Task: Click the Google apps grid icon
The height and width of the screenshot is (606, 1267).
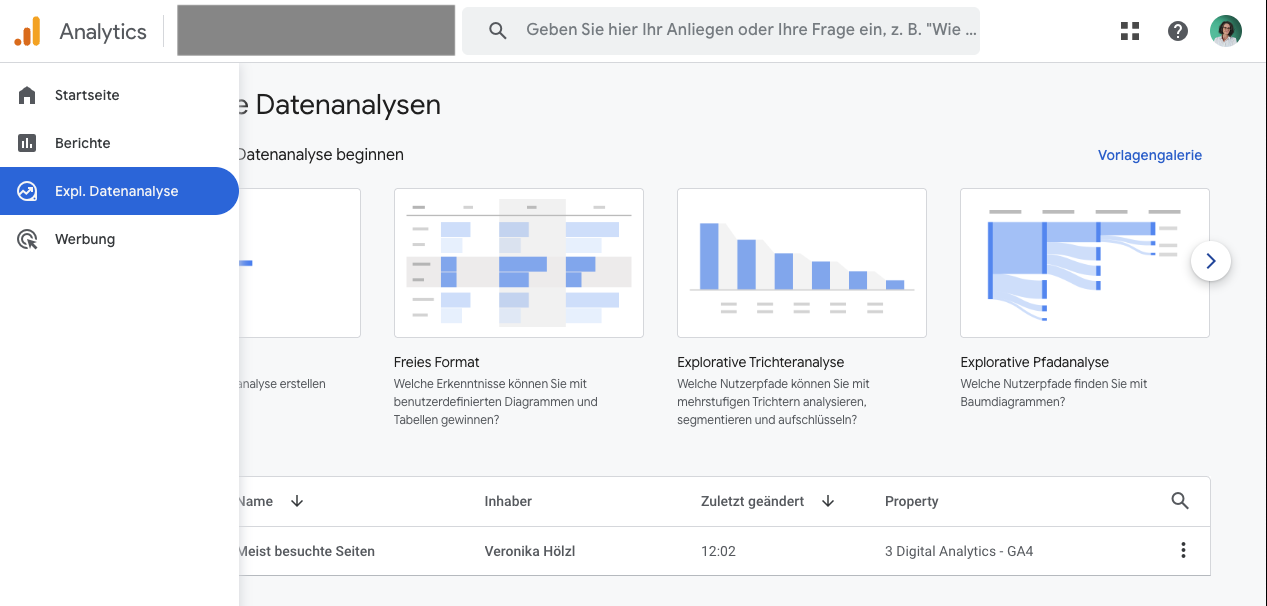Action: coord(1129,31)
